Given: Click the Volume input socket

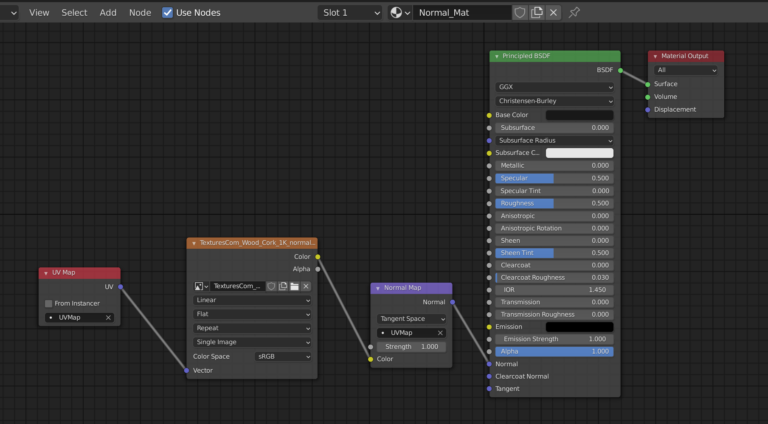Looking at the screenshot, I should pyautogui.click(x=648, y=97).
